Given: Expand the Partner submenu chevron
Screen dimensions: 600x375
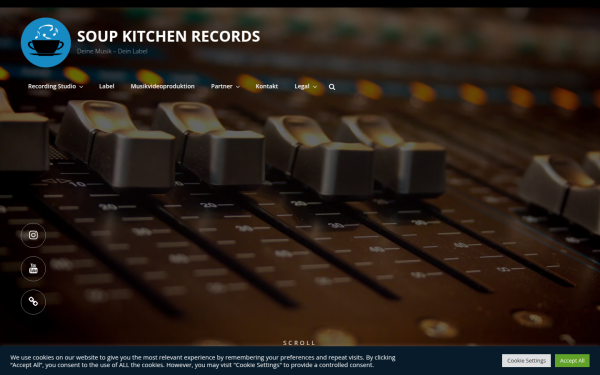Looking at the screenshot, I should (x=238, y=87).
